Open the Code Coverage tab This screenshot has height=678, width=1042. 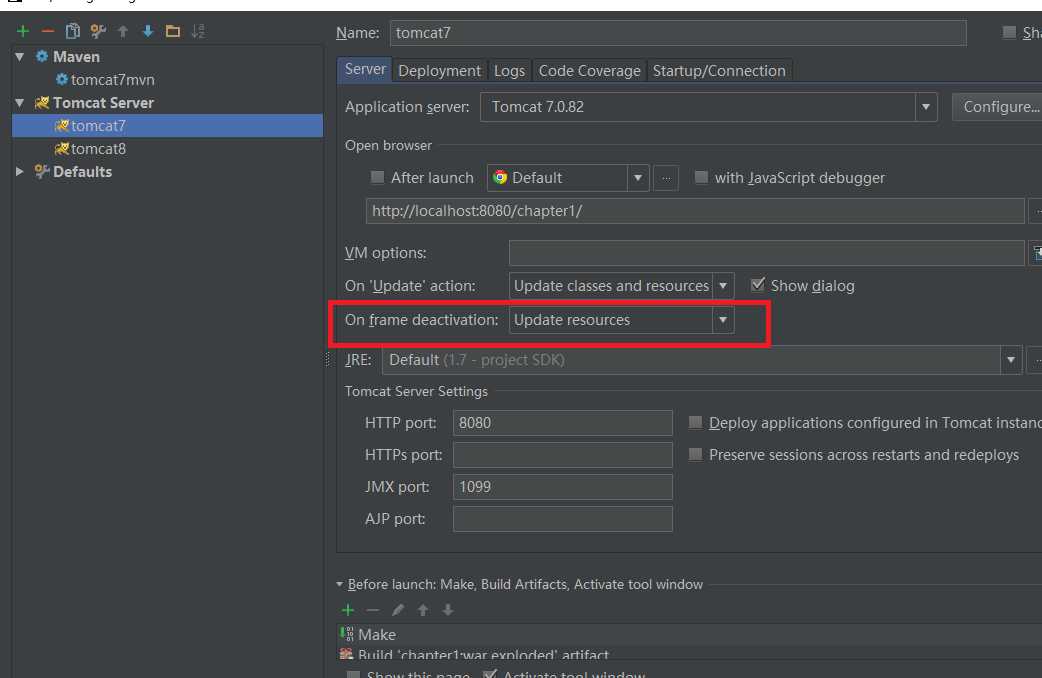click(589, 70)
